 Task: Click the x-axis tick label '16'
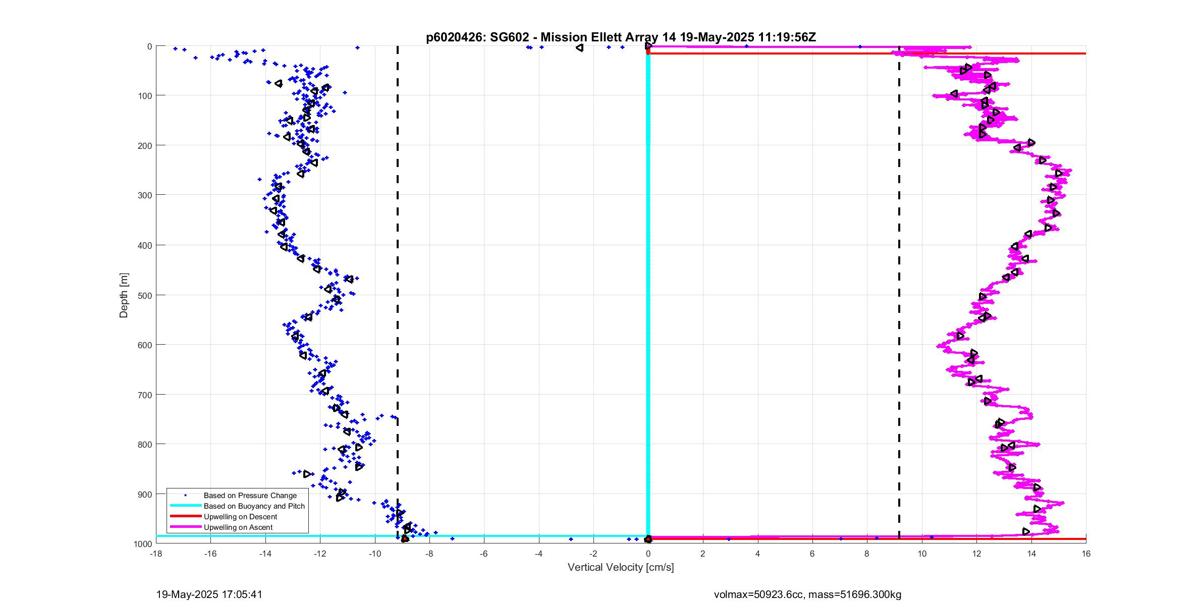pos(1085,553)
